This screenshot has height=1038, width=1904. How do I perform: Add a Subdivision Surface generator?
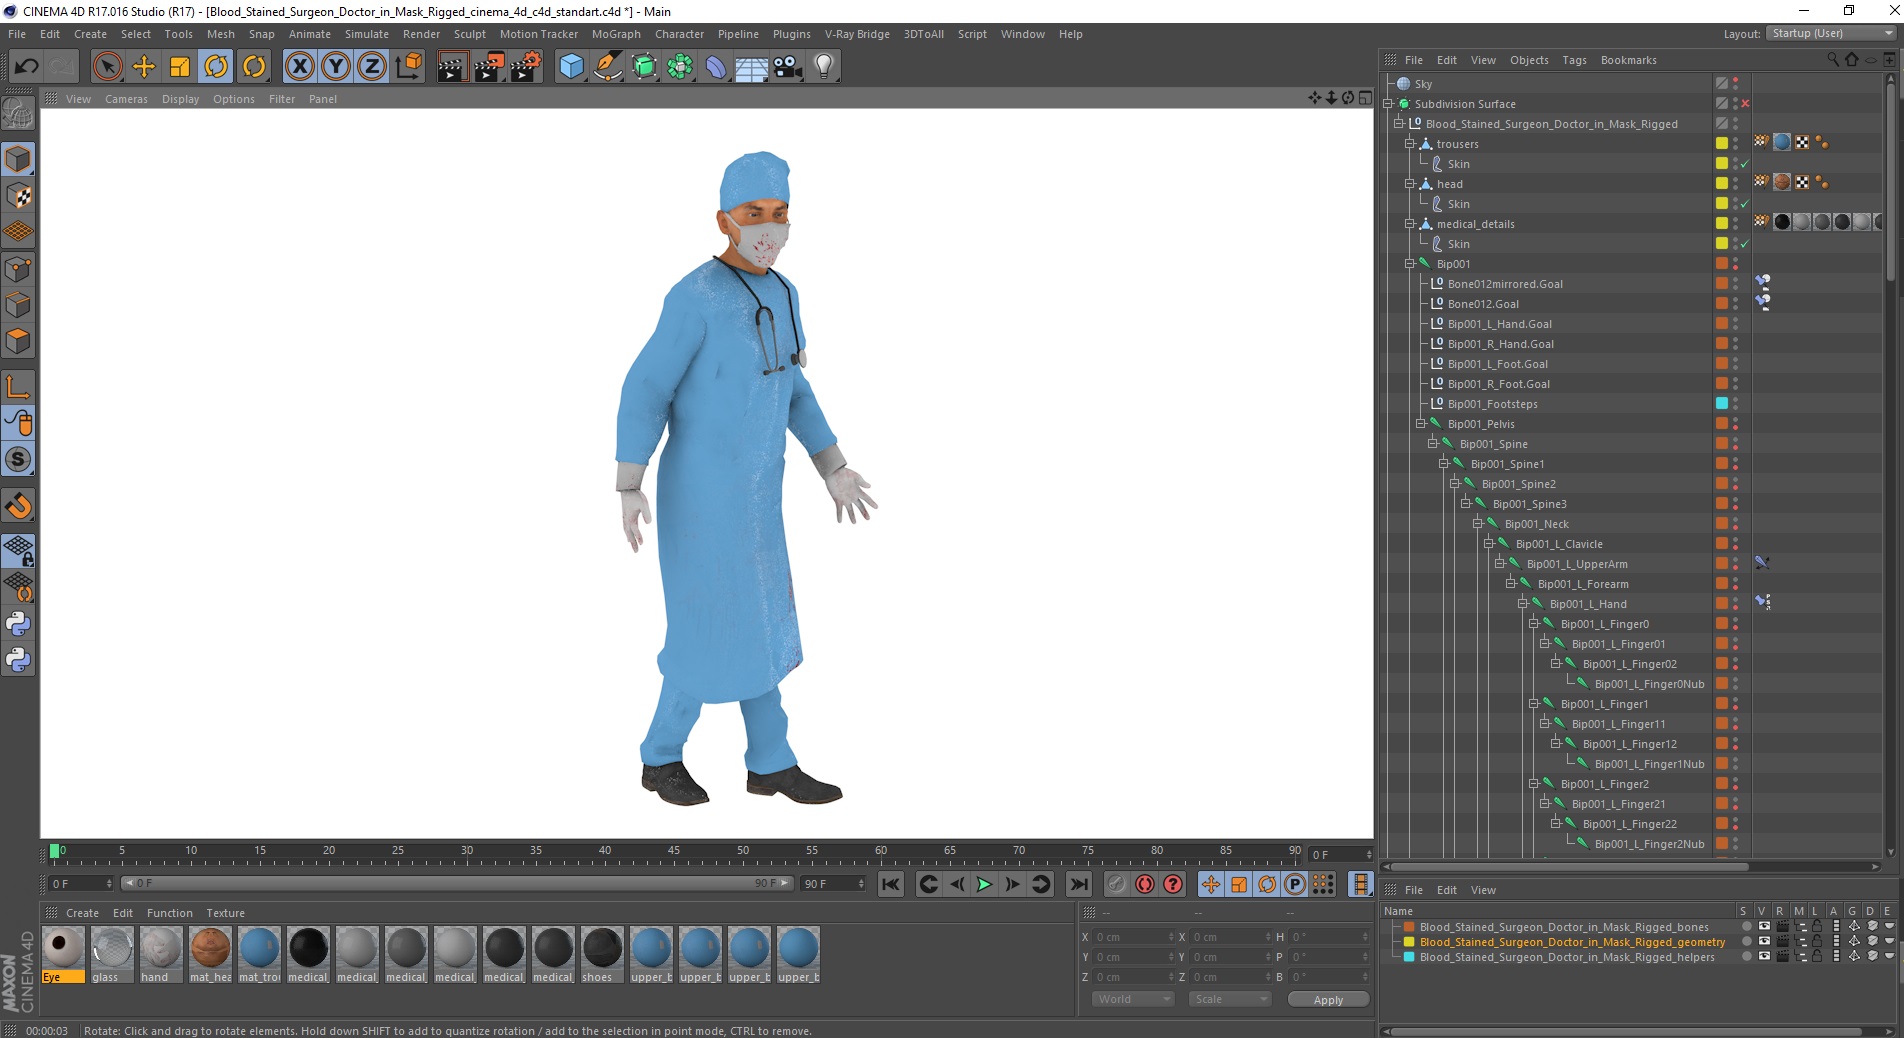644,67
